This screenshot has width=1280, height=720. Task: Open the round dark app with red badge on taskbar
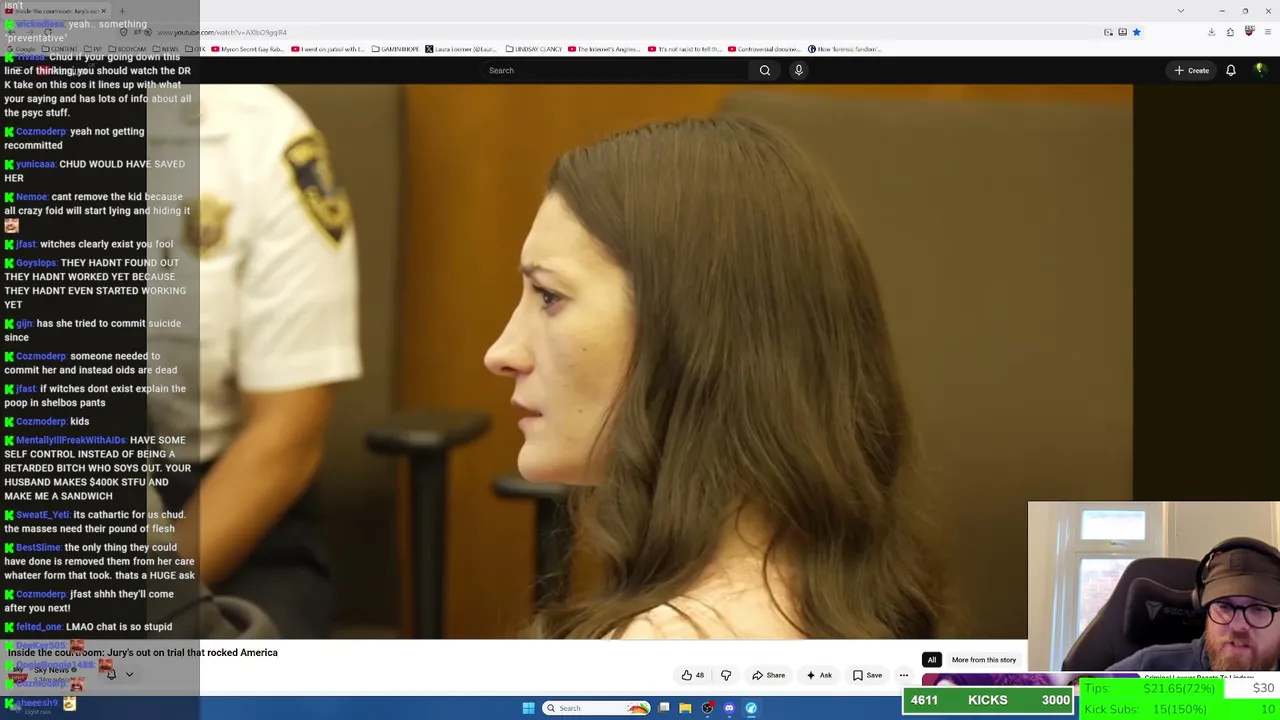point(707,708)
